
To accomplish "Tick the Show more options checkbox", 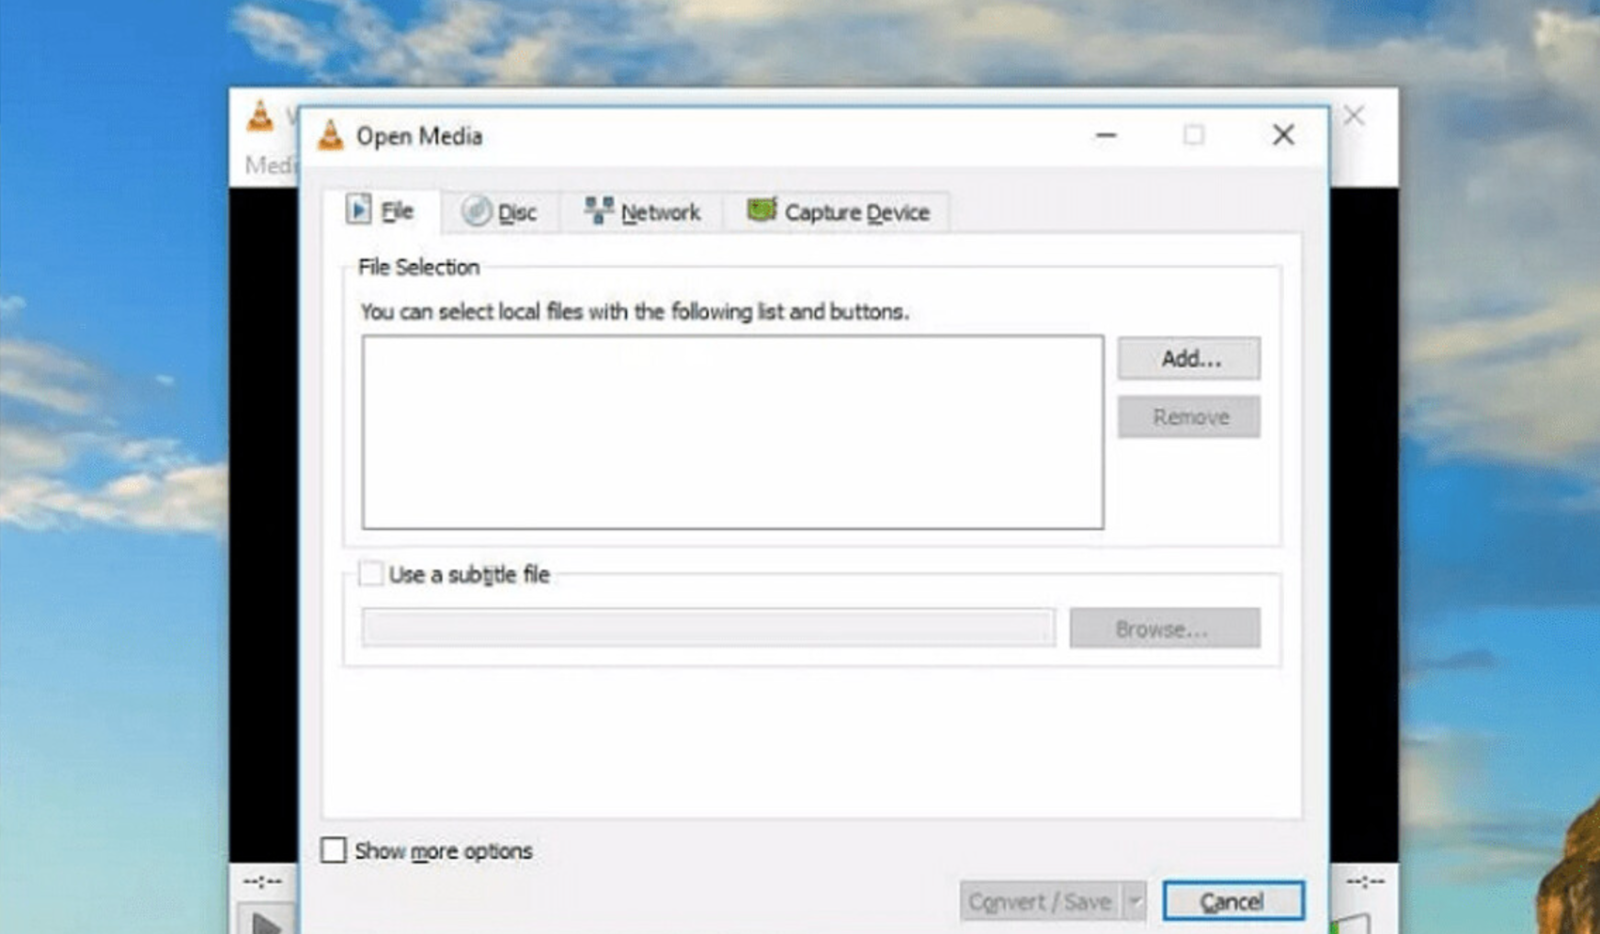I will pyautogui.click(x=333, y=850).
